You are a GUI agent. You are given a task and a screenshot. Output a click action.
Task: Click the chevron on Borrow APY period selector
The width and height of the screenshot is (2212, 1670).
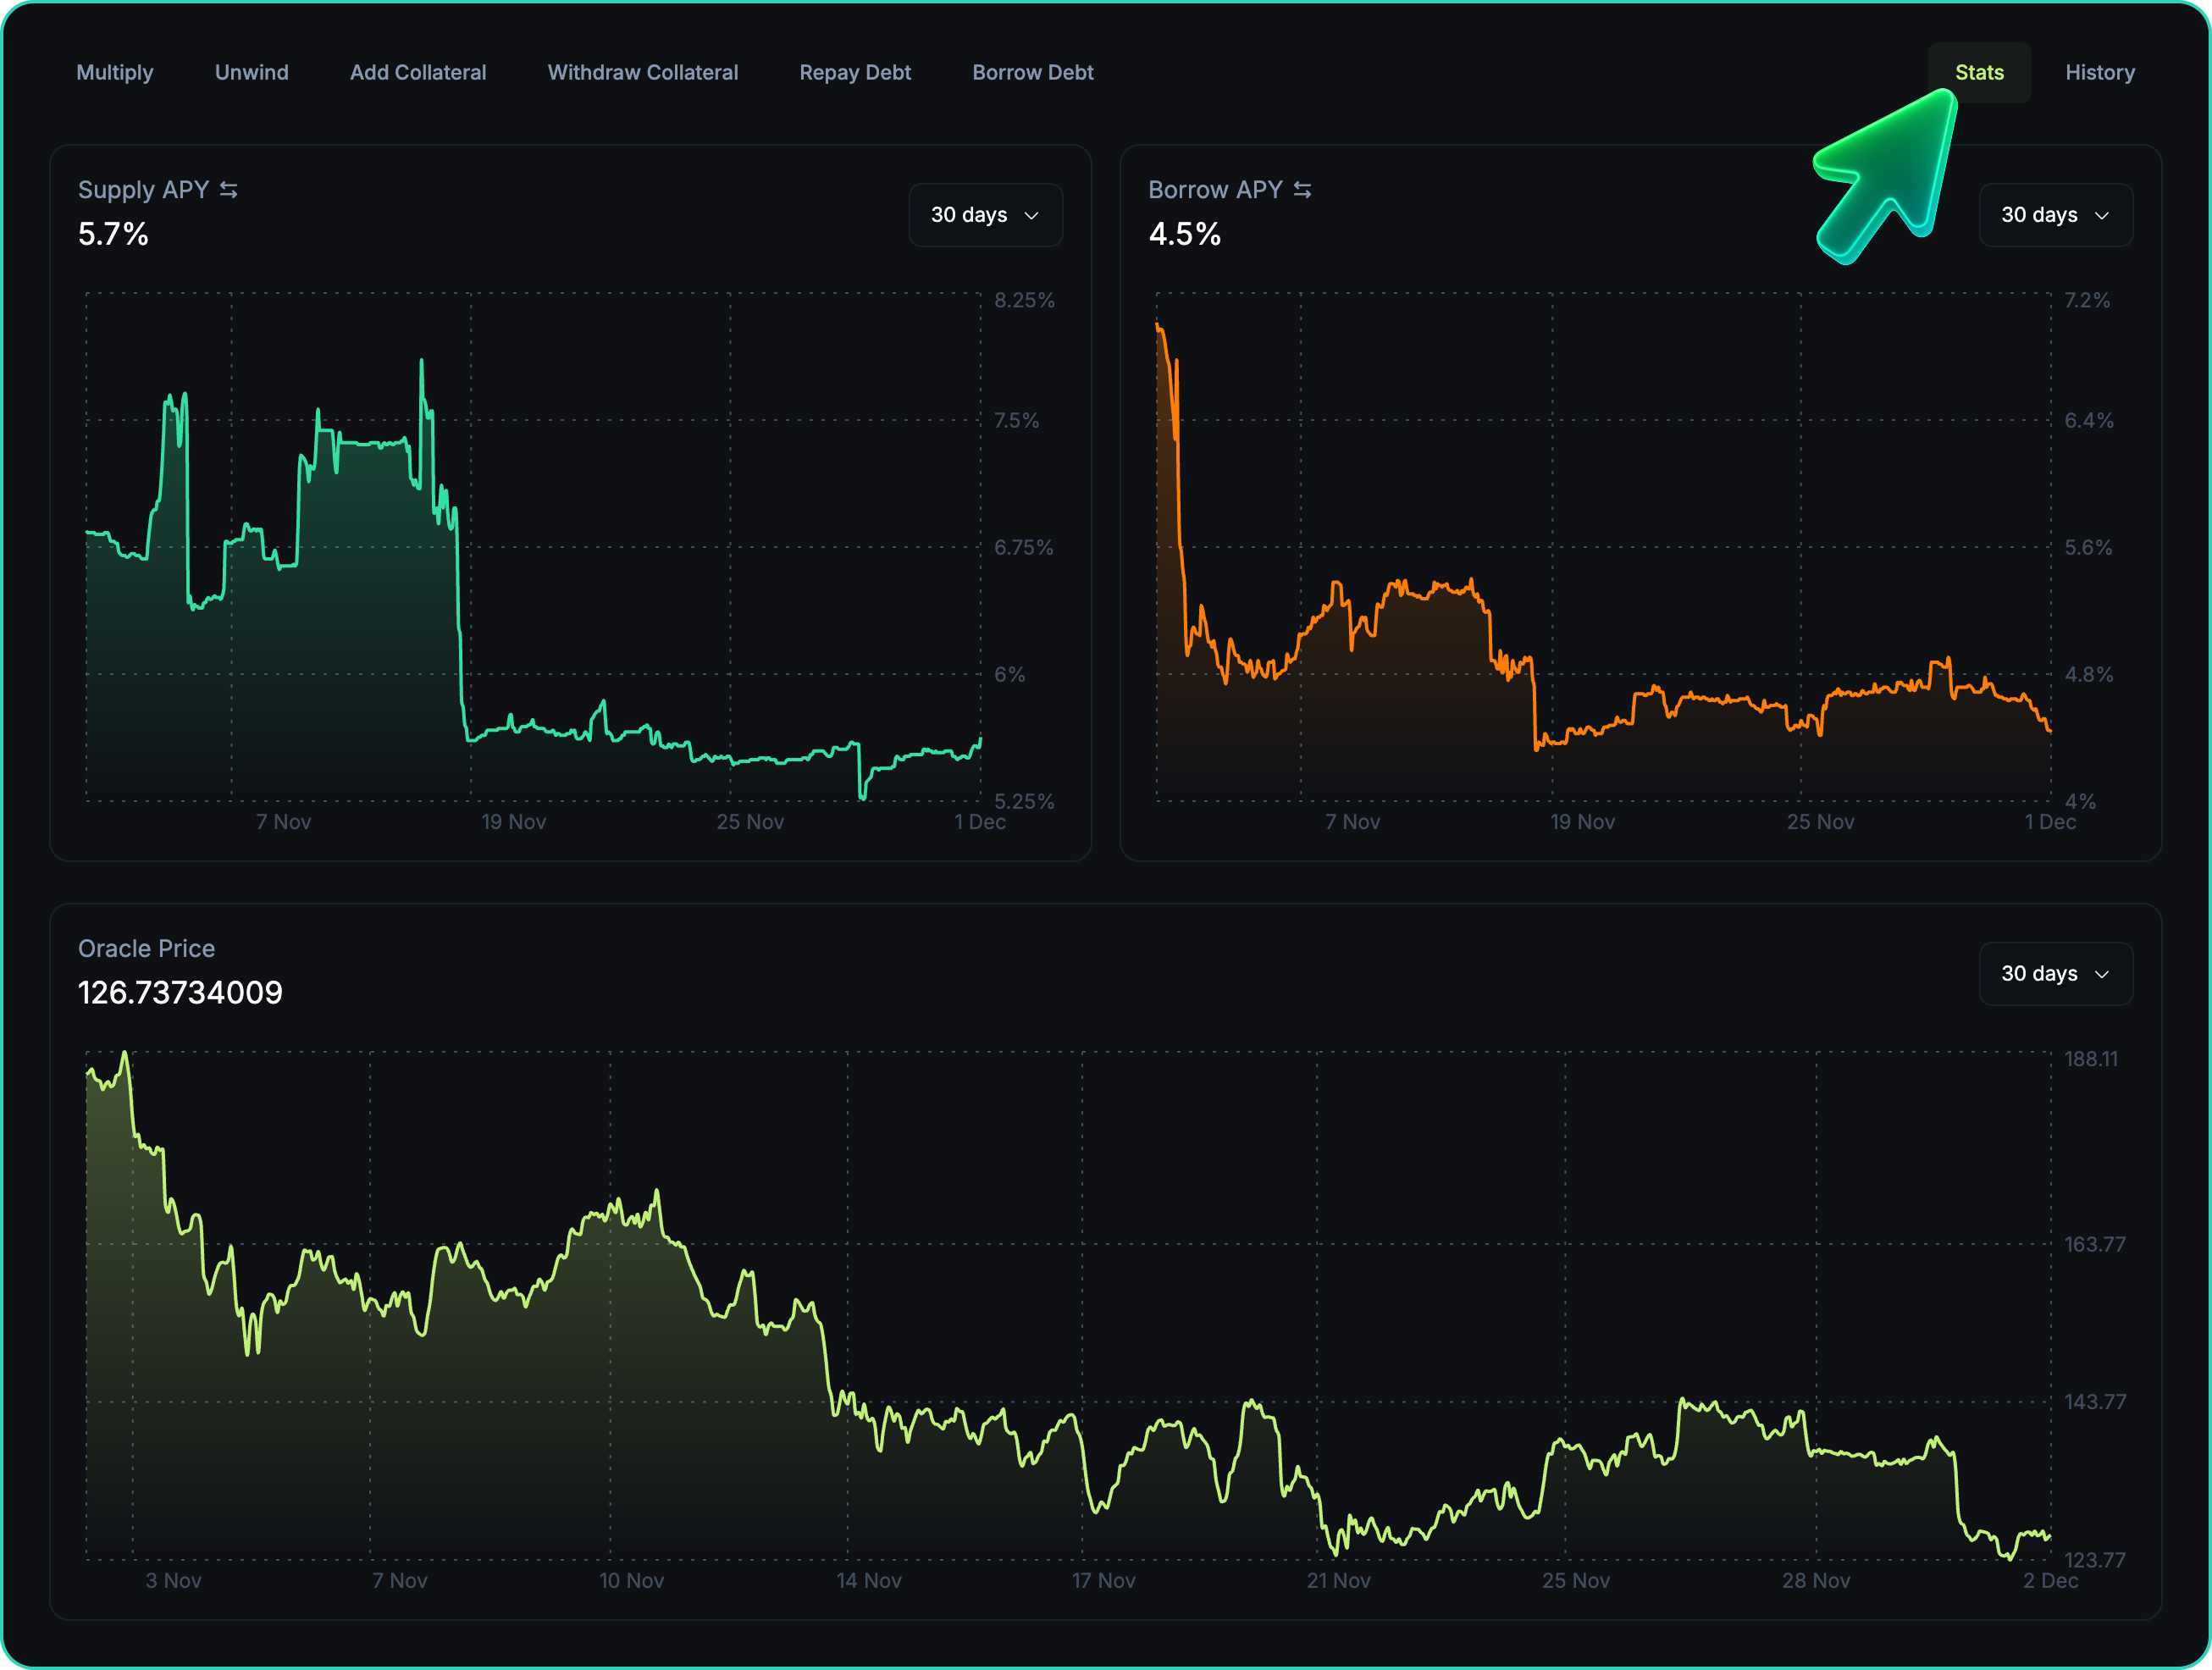(x=2102, y=215)
